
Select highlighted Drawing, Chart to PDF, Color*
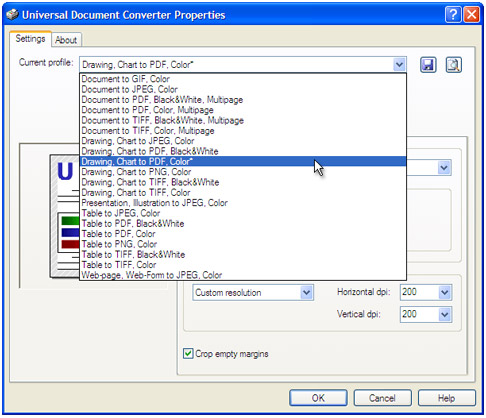pos(243,162)
